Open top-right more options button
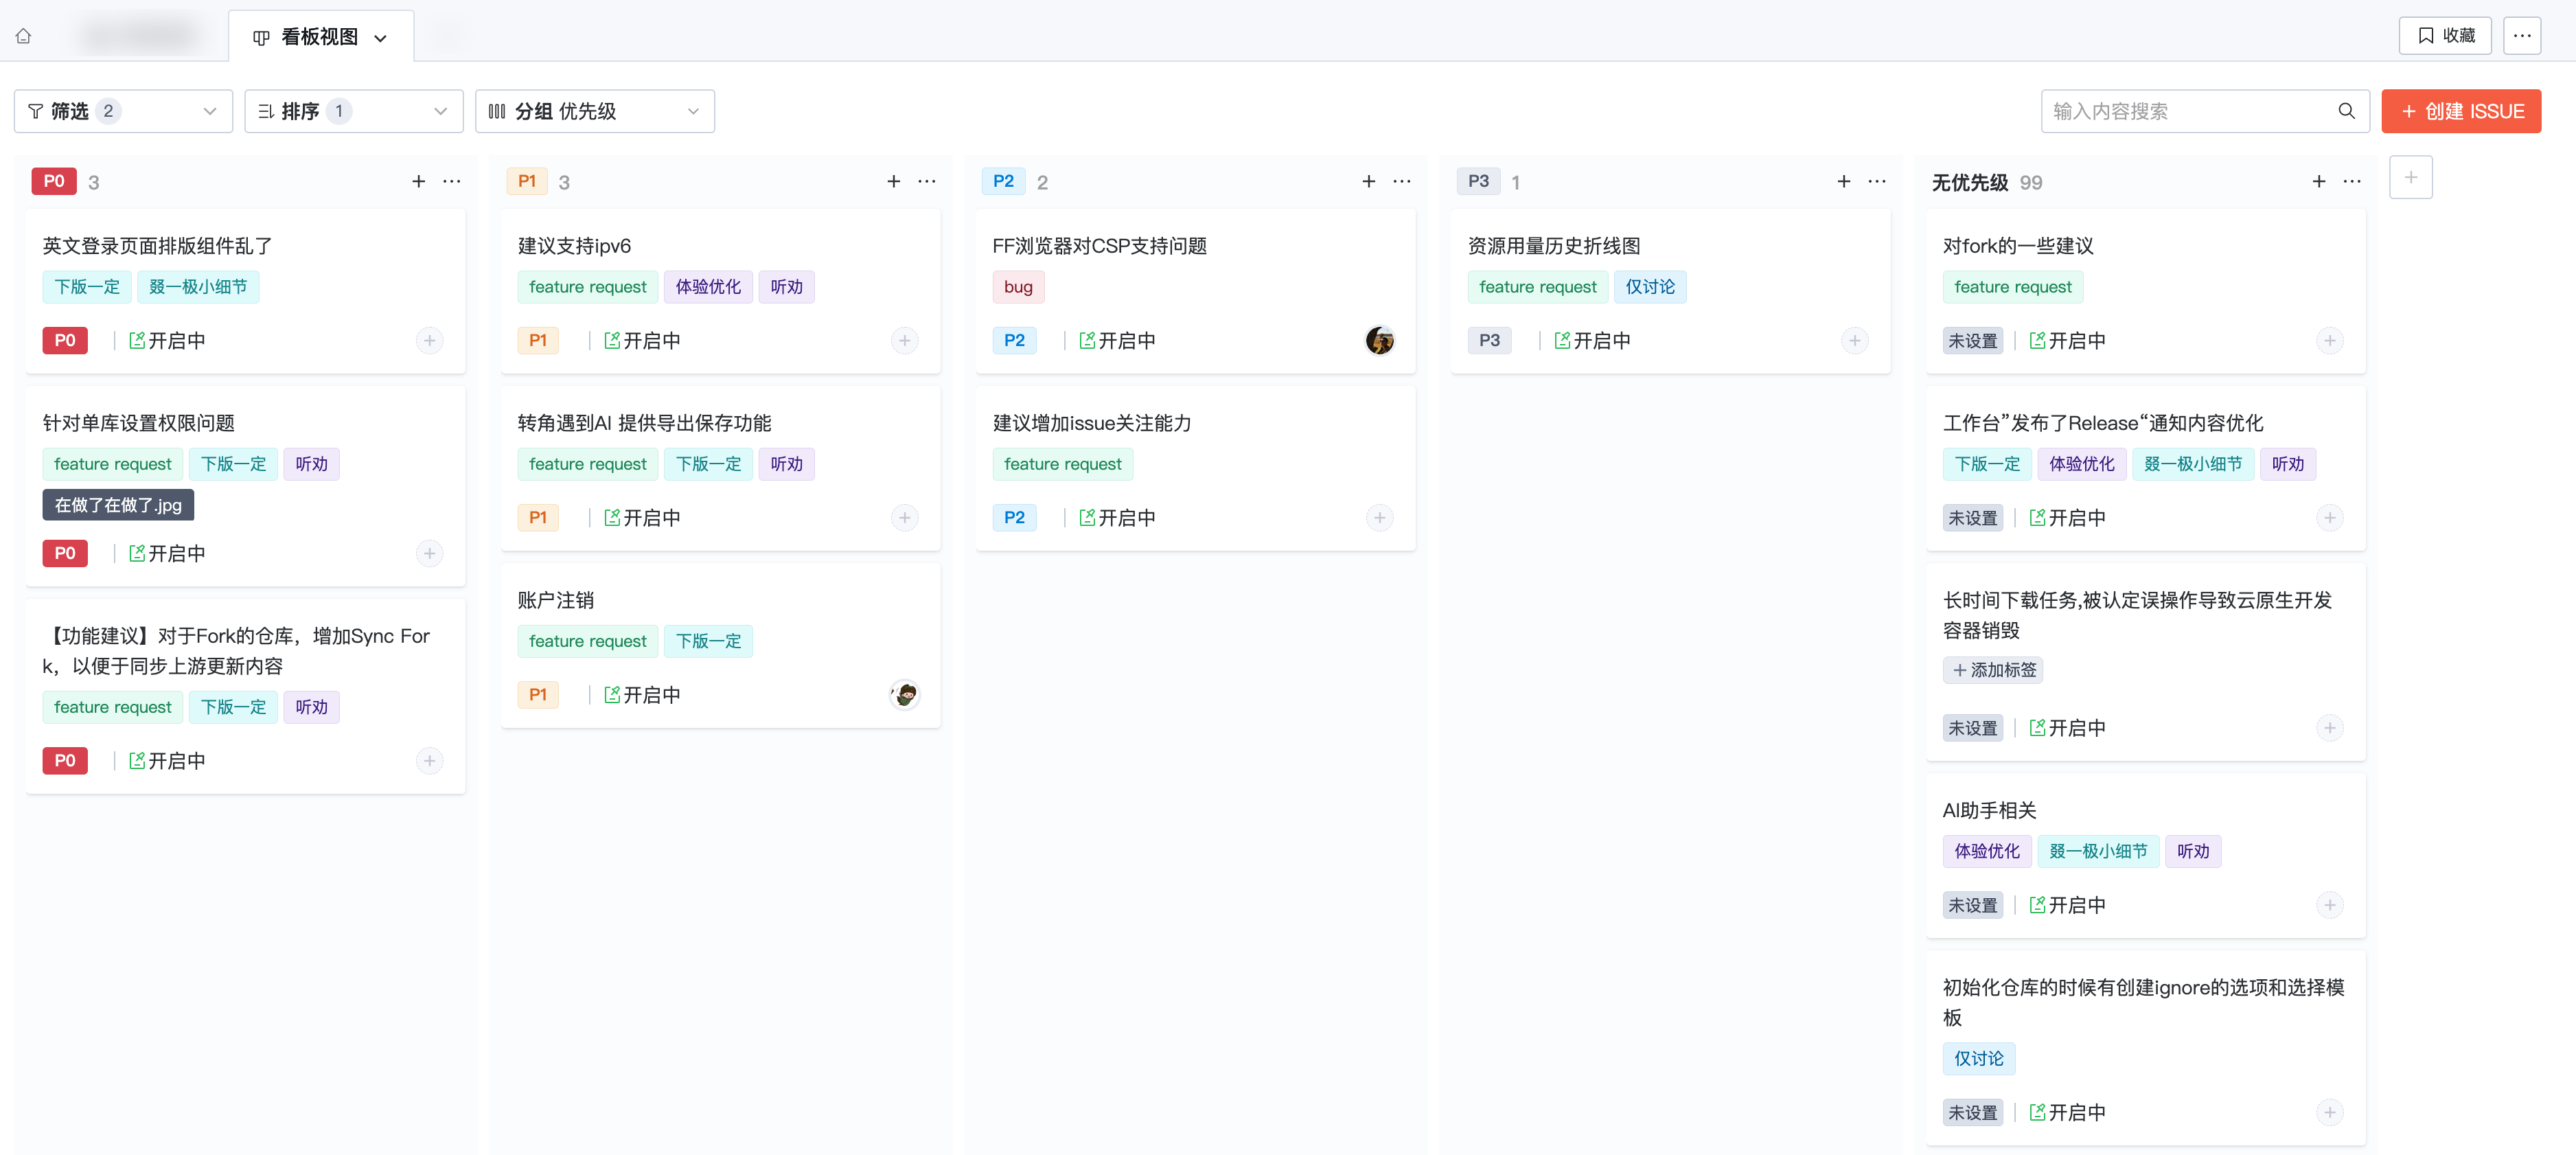 coord(2522,36)
